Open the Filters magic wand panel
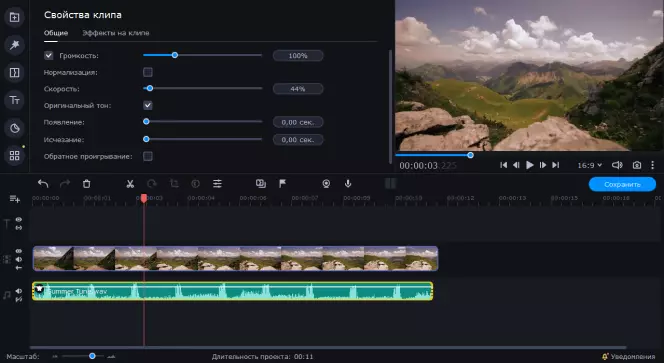The height and width of the screenshot is (363, 664). 14,45
